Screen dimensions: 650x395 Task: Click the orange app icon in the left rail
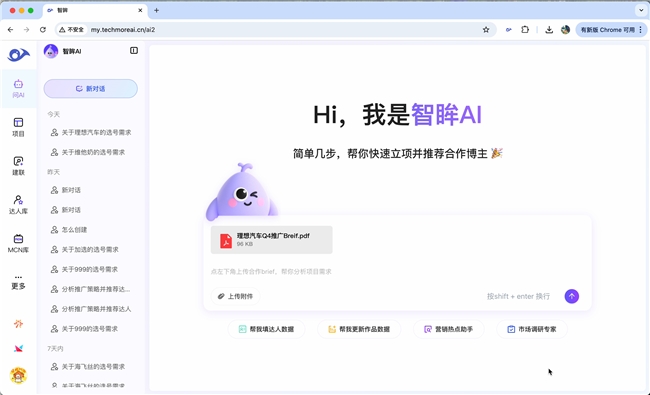pyautogui.click(x=18, y=324)
